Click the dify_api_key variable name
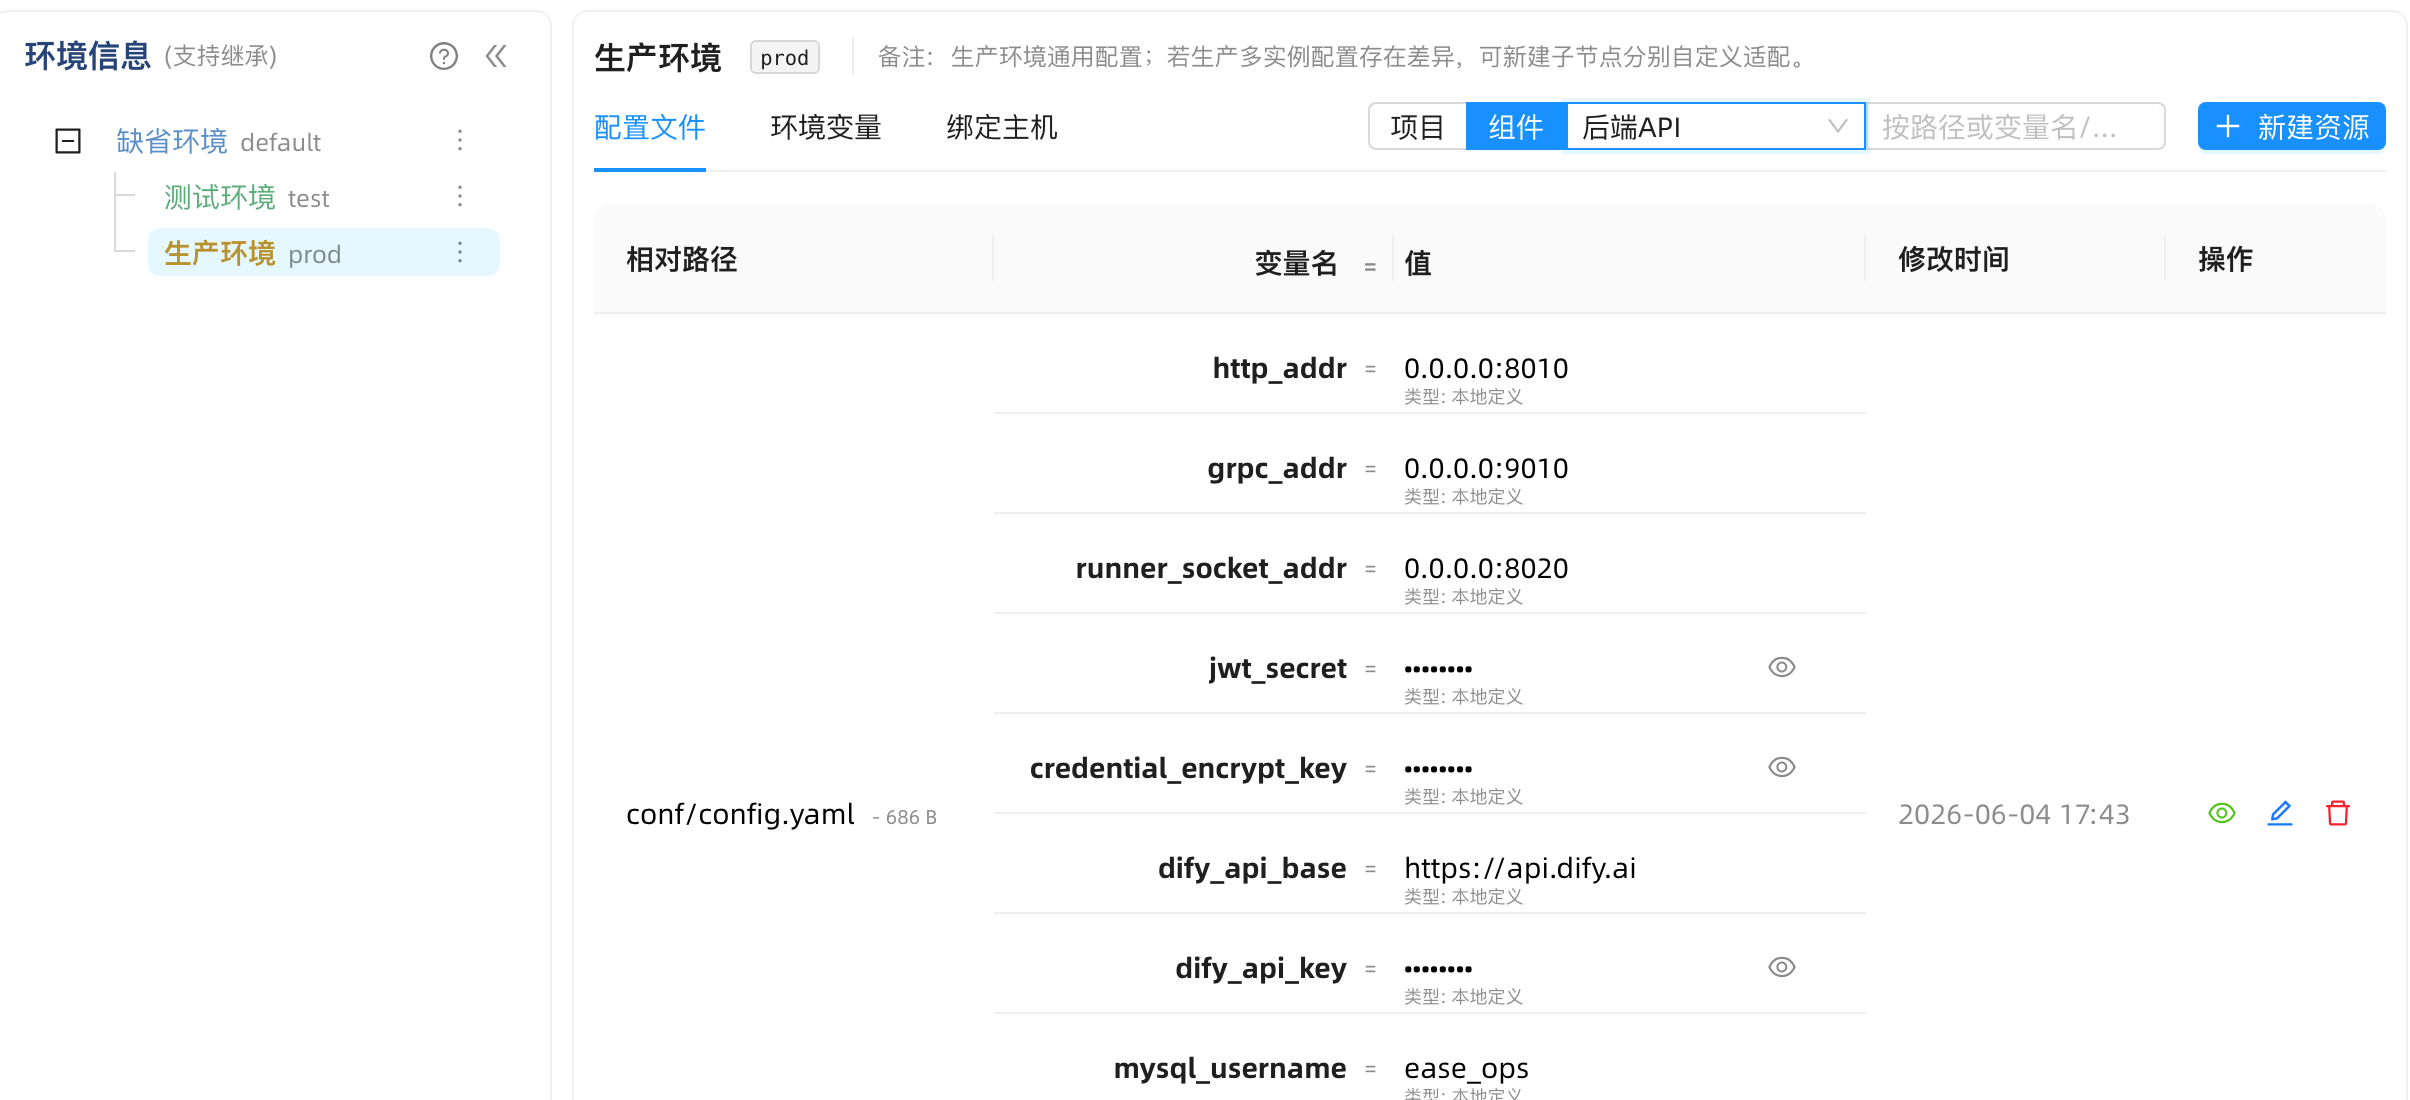This screenshot has height=1100, width=2410. point(1261,969)
